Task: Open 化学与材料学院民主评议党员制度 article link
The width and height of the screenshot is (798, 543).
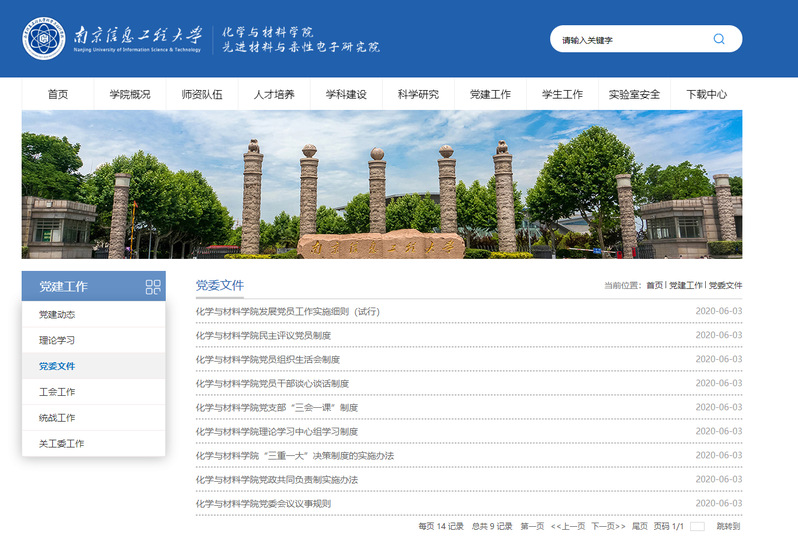Action: [x=263, y=336]
